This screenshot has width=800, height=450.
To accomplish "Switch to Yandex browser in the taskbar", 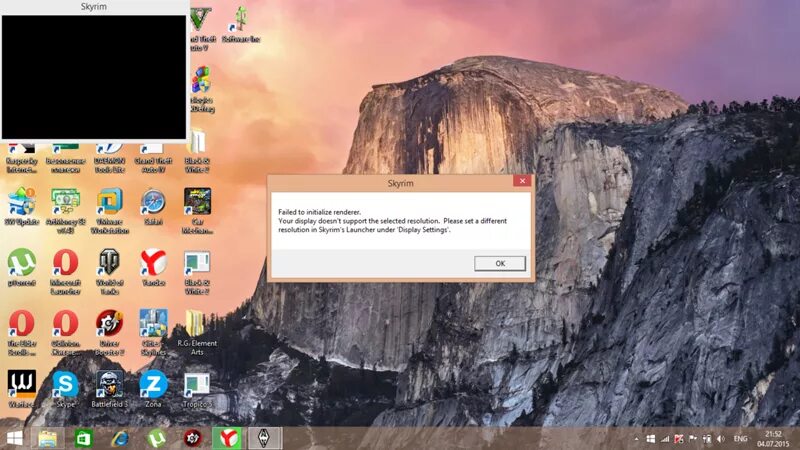I will pos(227,438).
